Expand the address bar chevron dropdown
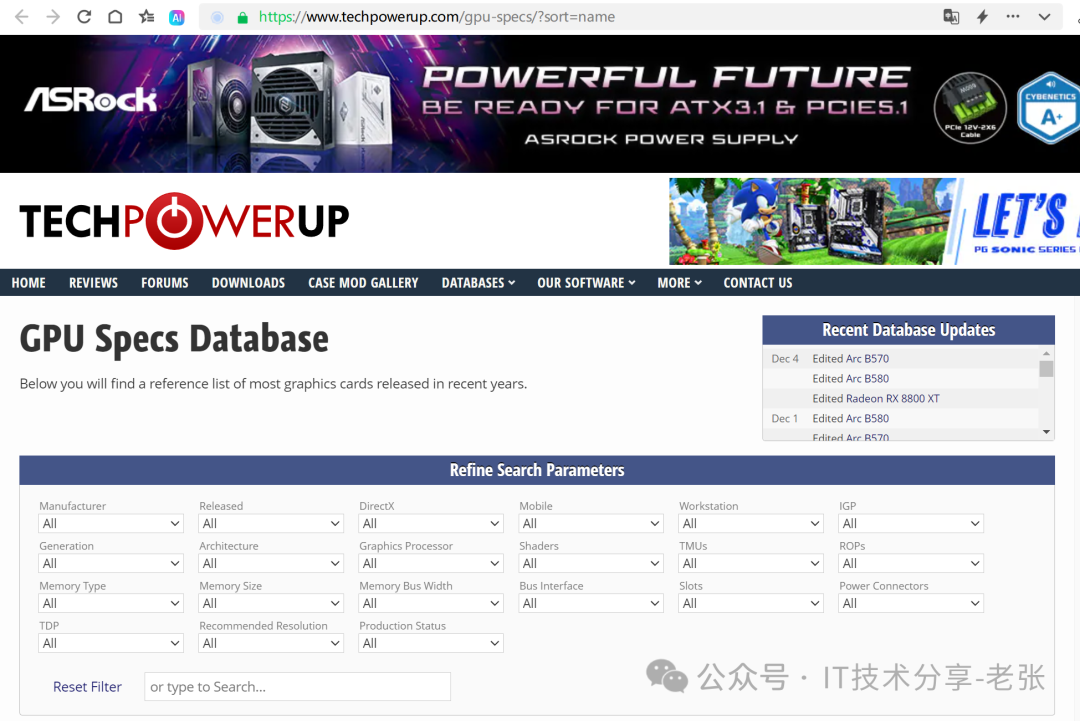 tap(1044, 17)
